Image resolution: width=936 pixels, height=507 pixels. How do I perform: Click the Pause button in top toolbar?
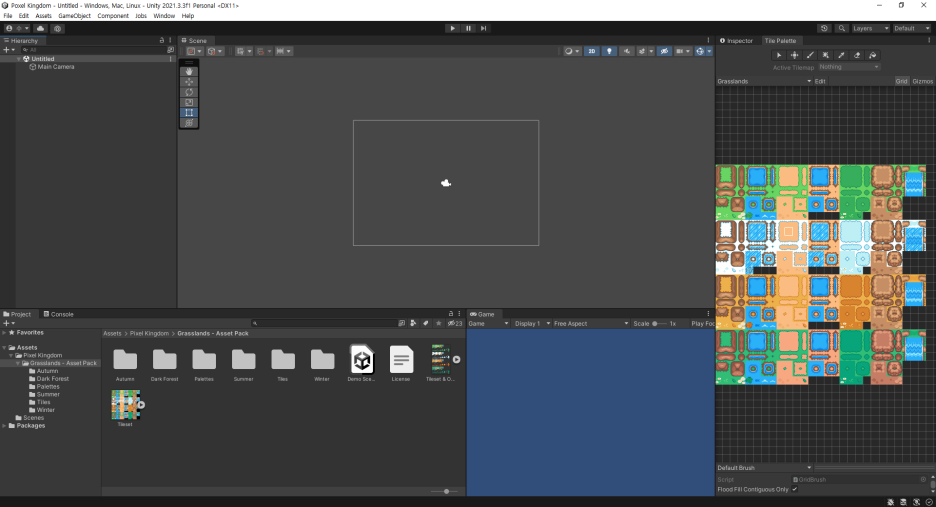pos(468,28)
